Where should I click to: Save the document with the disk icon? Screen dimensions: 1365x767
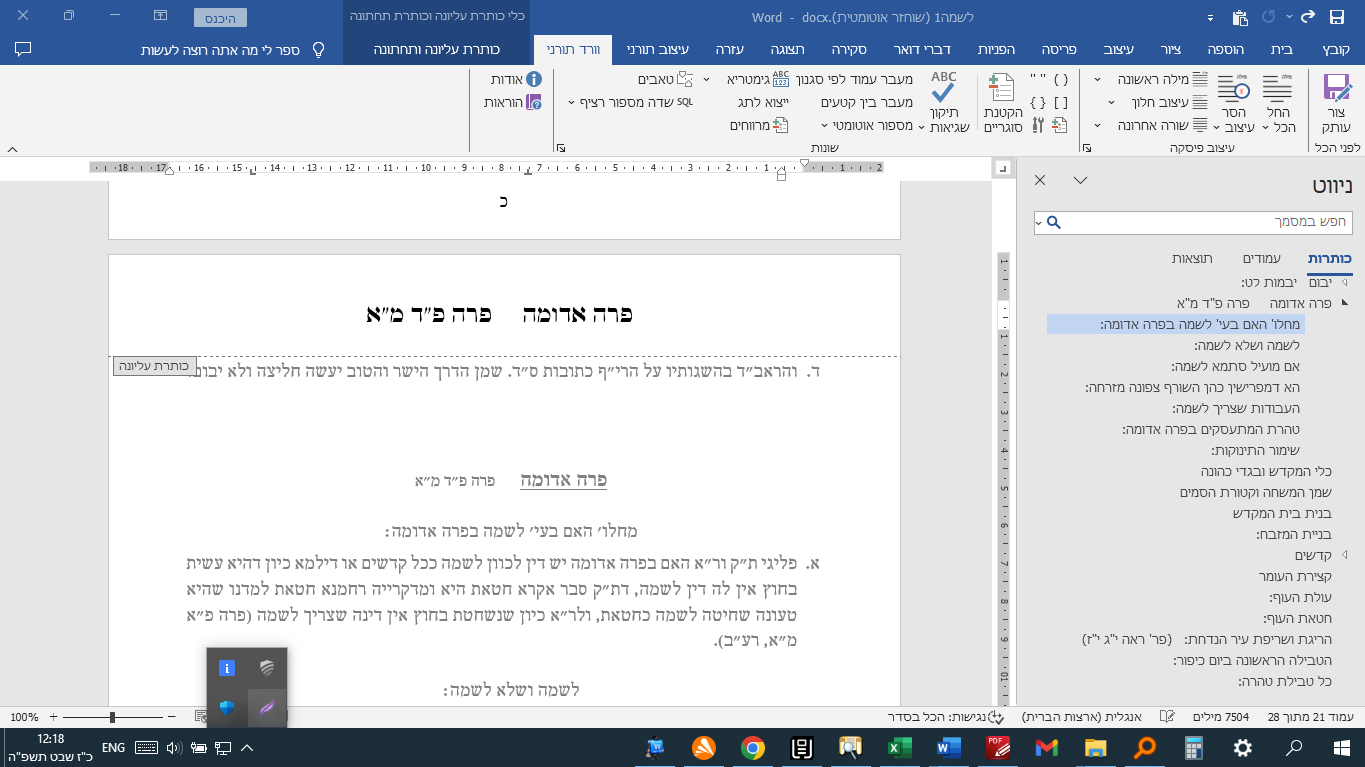tap(1336, 17)
